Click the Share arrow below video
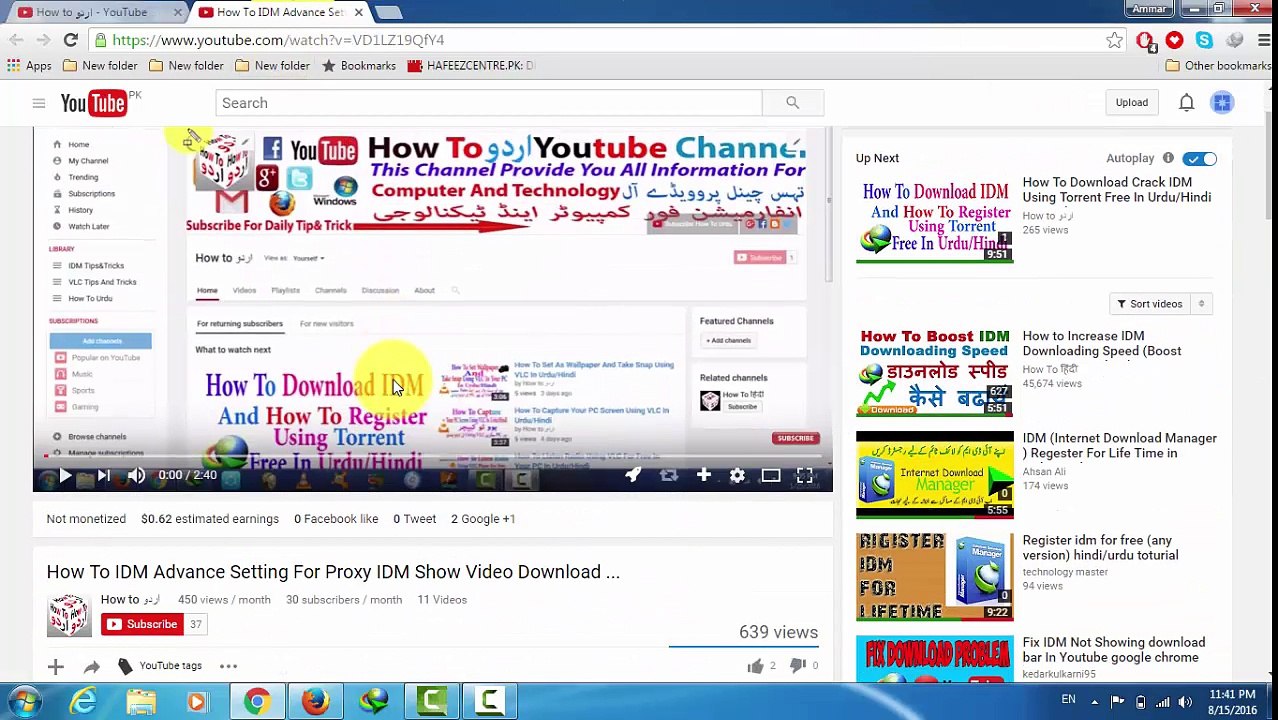Image resolution: width=1278 pixels, height=720 pixels. (x=91, y=666)
